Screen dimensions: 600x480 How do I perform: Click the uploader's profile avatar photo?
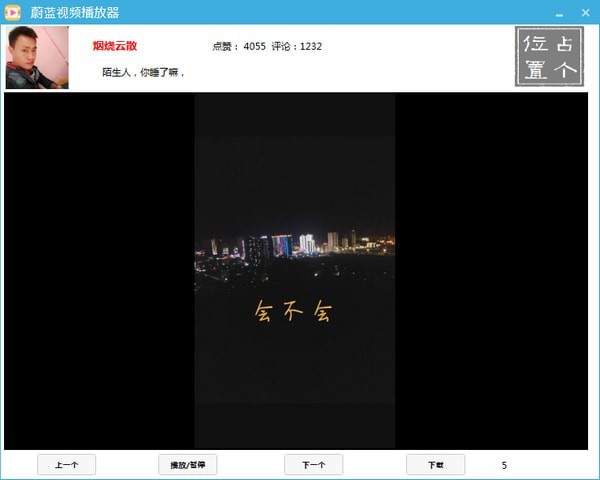tap(37, 58)
